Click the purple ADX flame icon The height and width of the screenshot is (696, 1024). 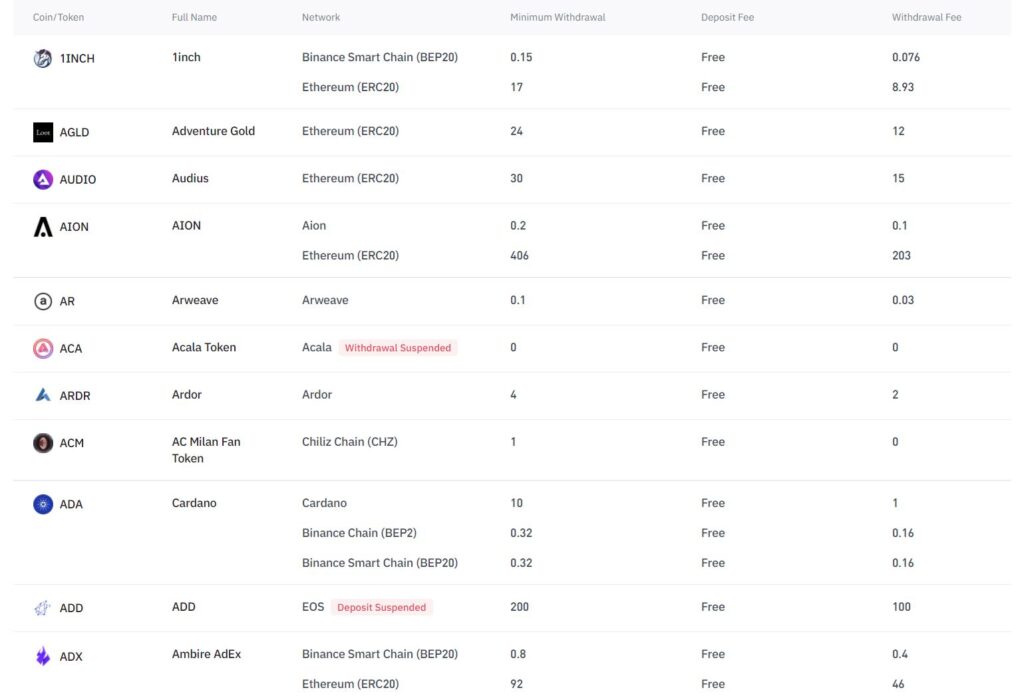[42, 656]
